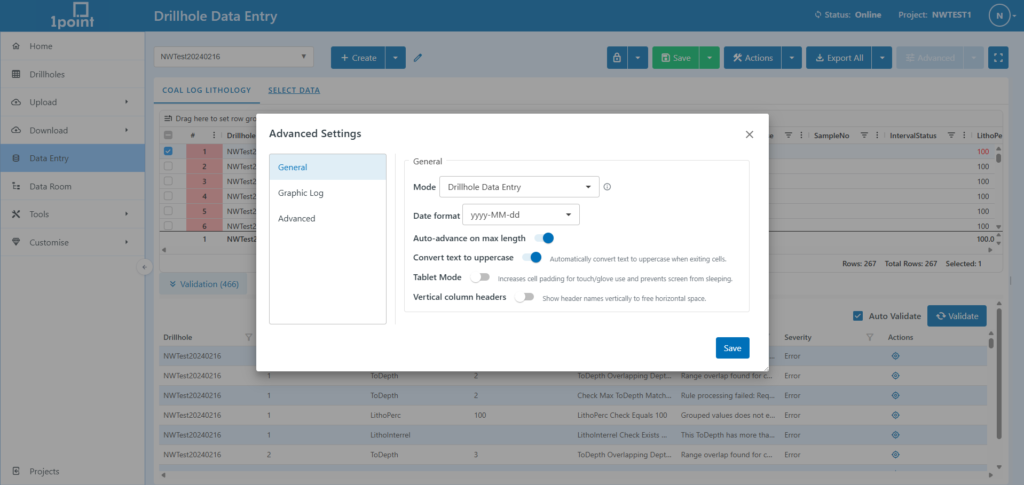Open the Date format dropdown
This screenshot has width=1024, height=485.
tap(520, 214)
